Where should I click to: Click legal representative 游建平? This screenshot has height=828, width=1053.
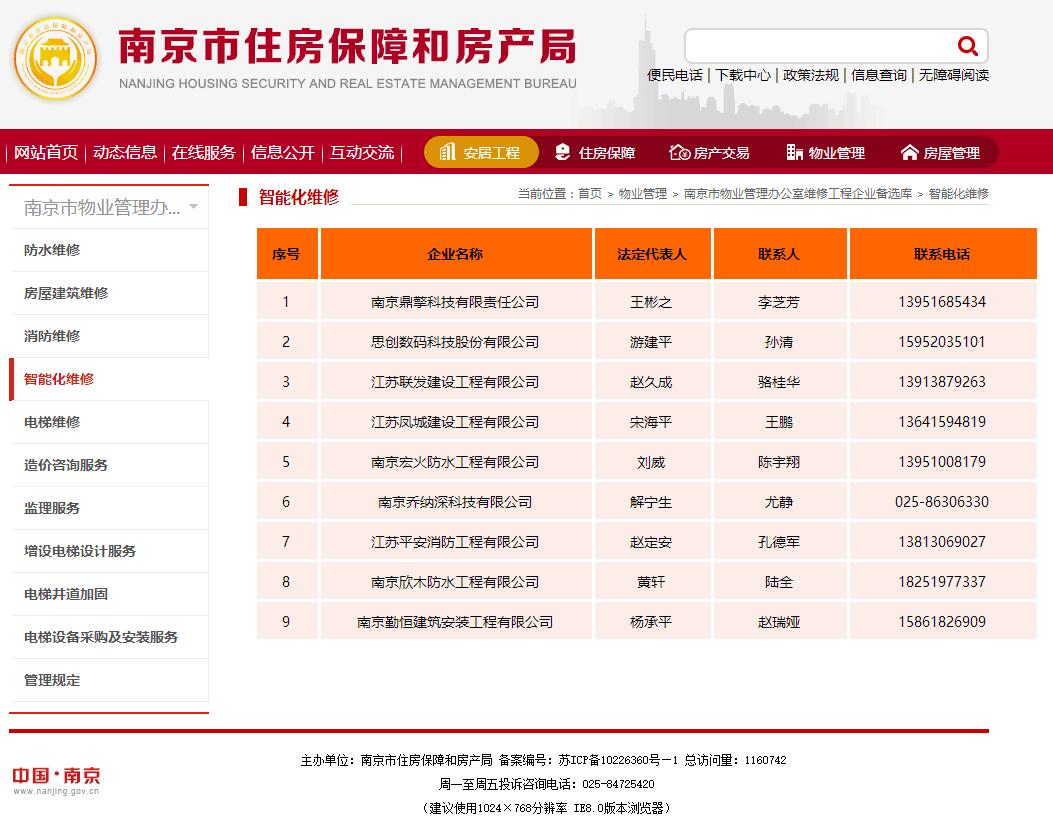coord(651,342)
